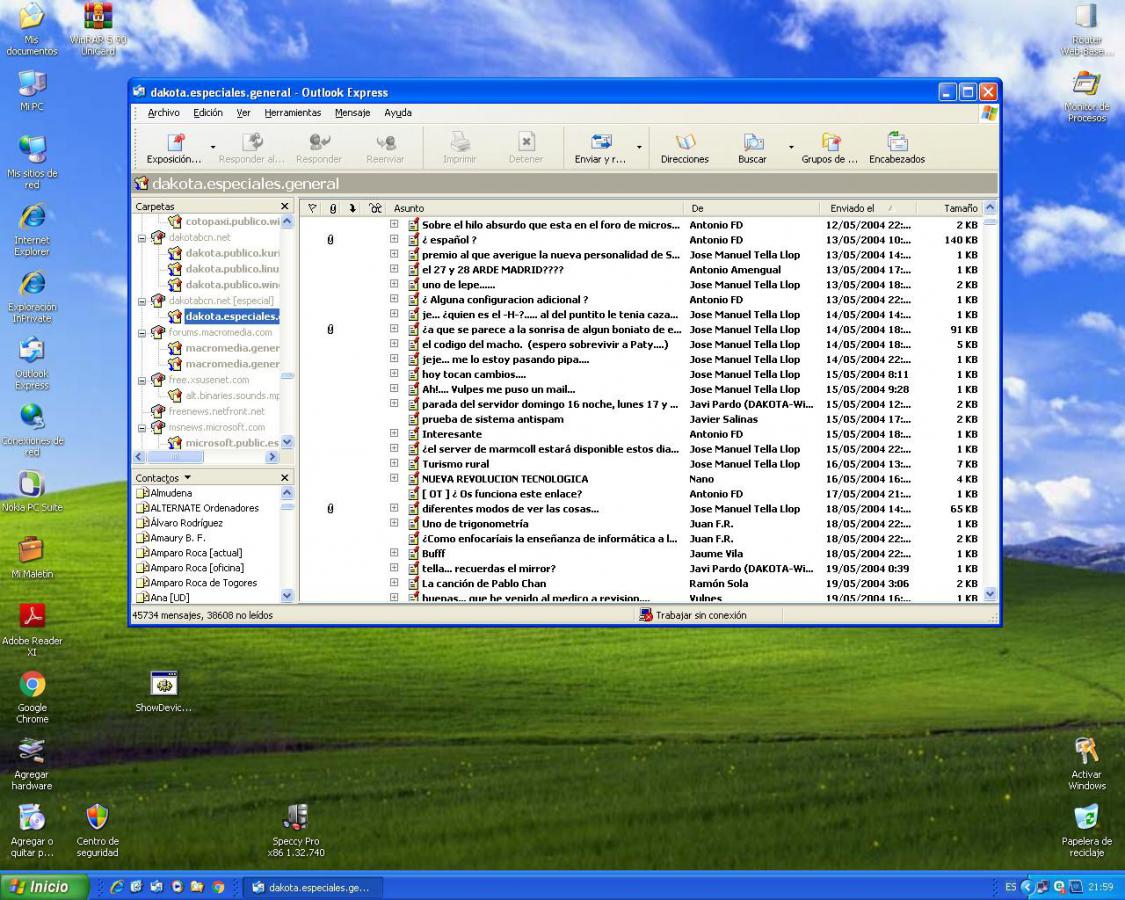Open Grupos de noticias toolbar icon
Image resolution: width=1125 pixels, height=900 pixels.
tap(830, 143)
